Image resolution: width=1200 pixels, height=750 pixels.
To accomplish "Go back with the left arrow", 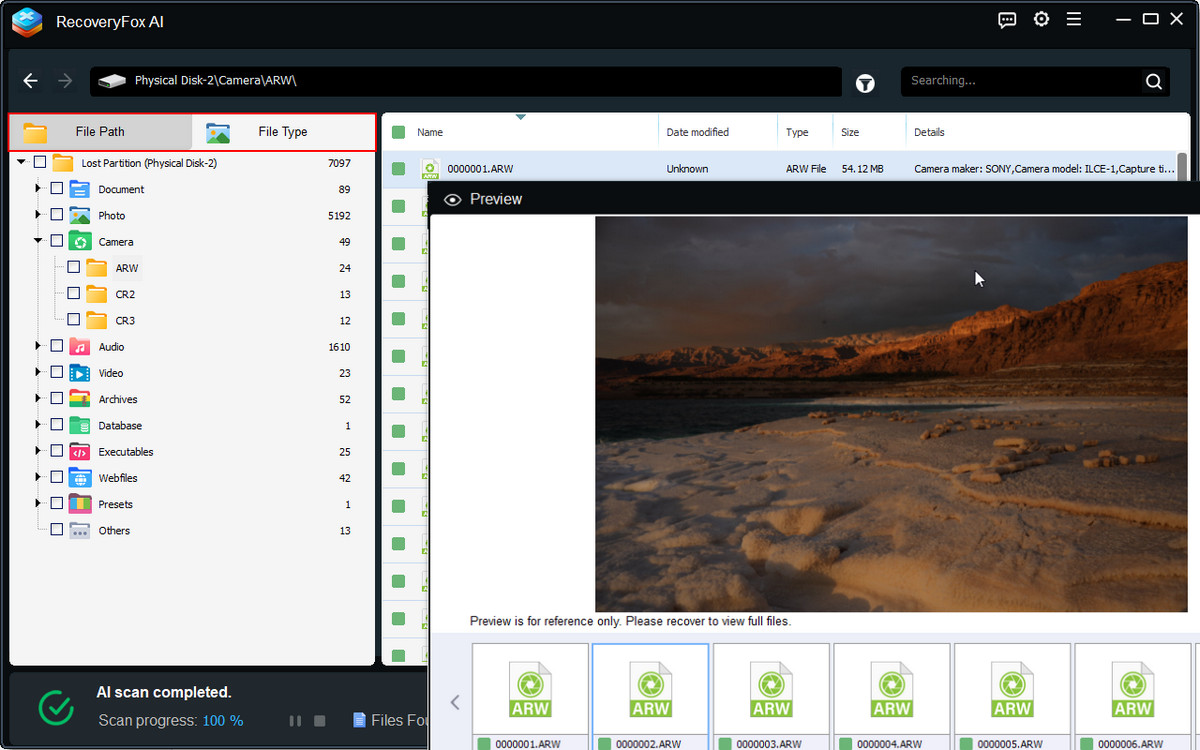I will (x=31, y=81).
